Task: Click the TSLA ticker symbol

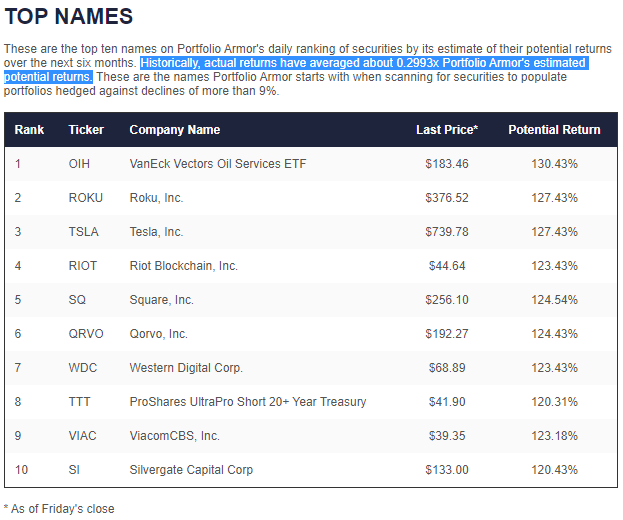Action: [x=83, y=232]
